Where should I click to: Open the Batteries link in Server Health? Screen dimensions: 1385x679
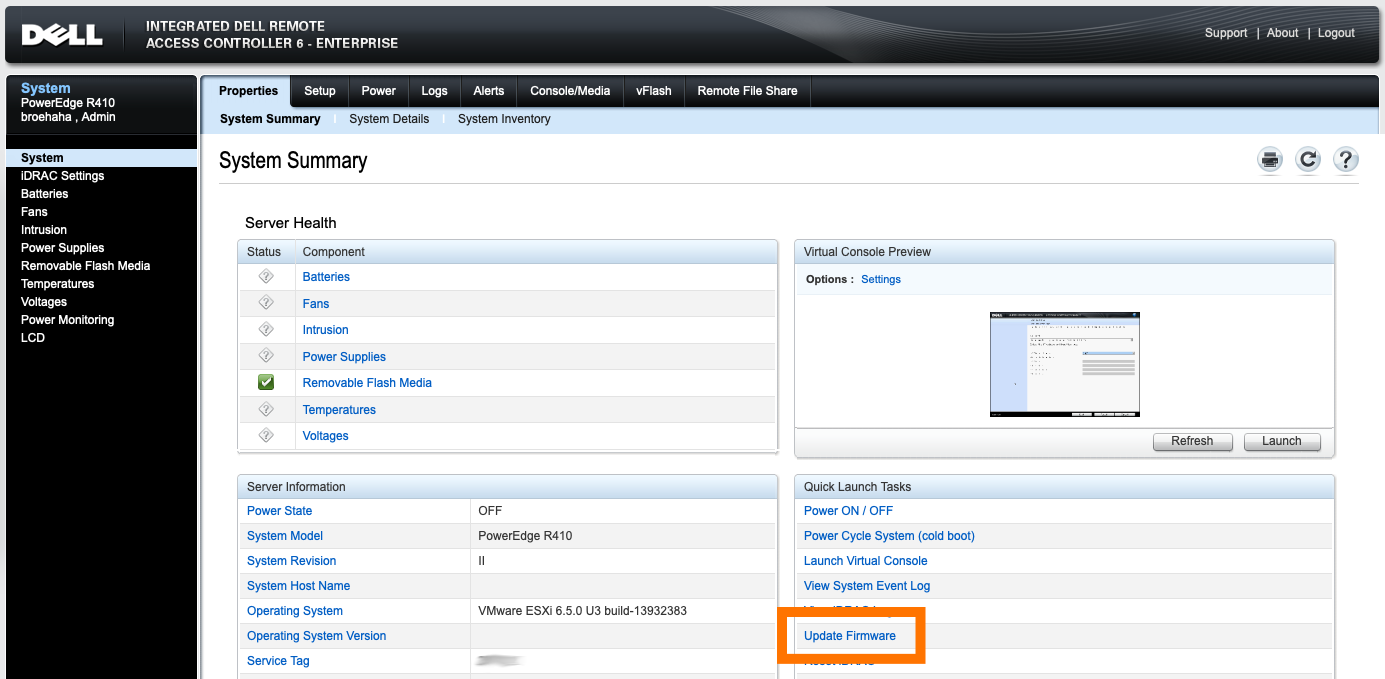(x=326, y=277)
